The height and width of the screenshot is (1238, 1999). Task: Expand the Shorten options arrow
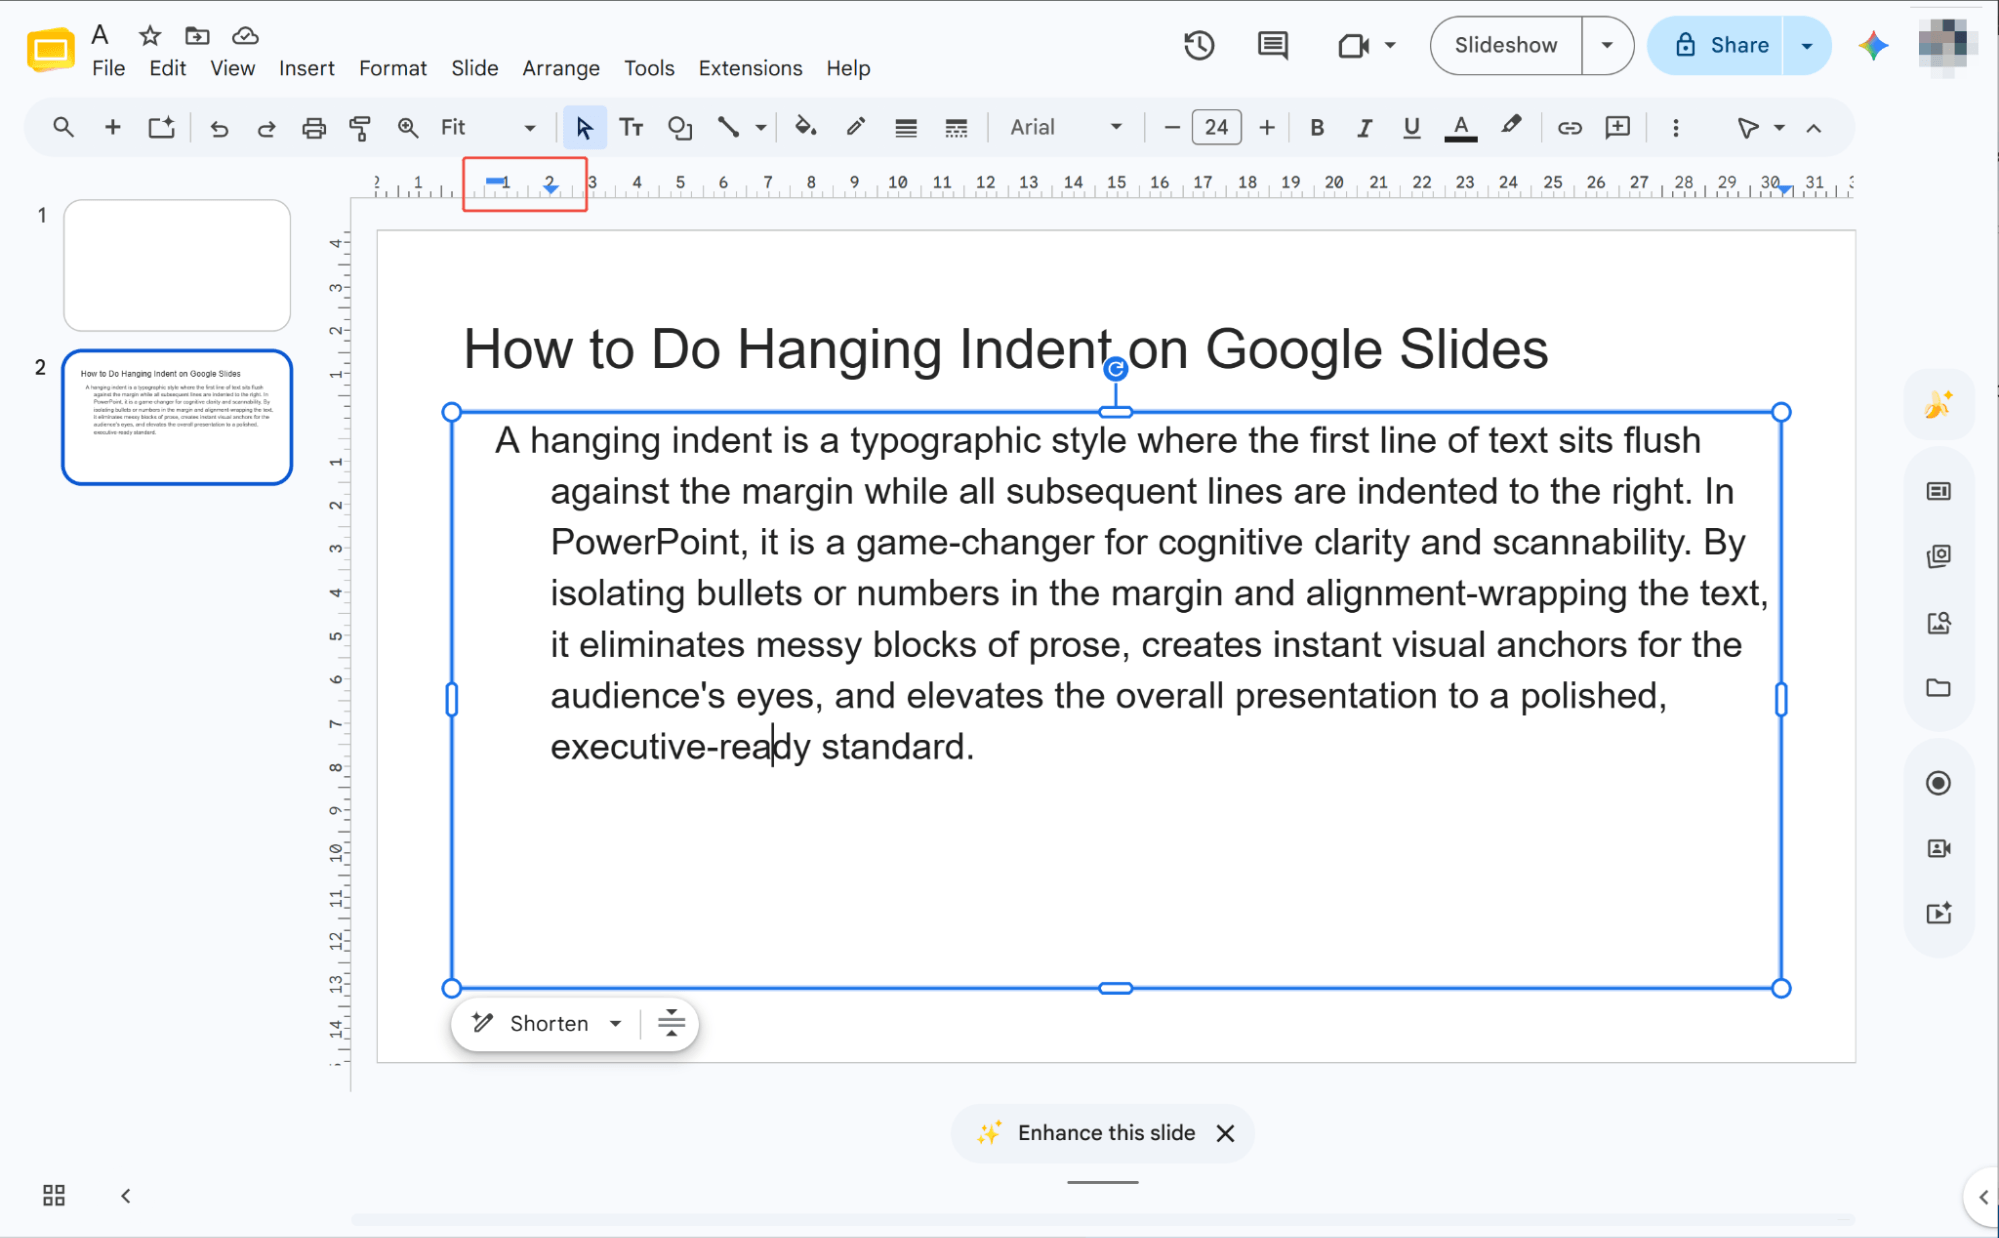(x=616, y=1023)
